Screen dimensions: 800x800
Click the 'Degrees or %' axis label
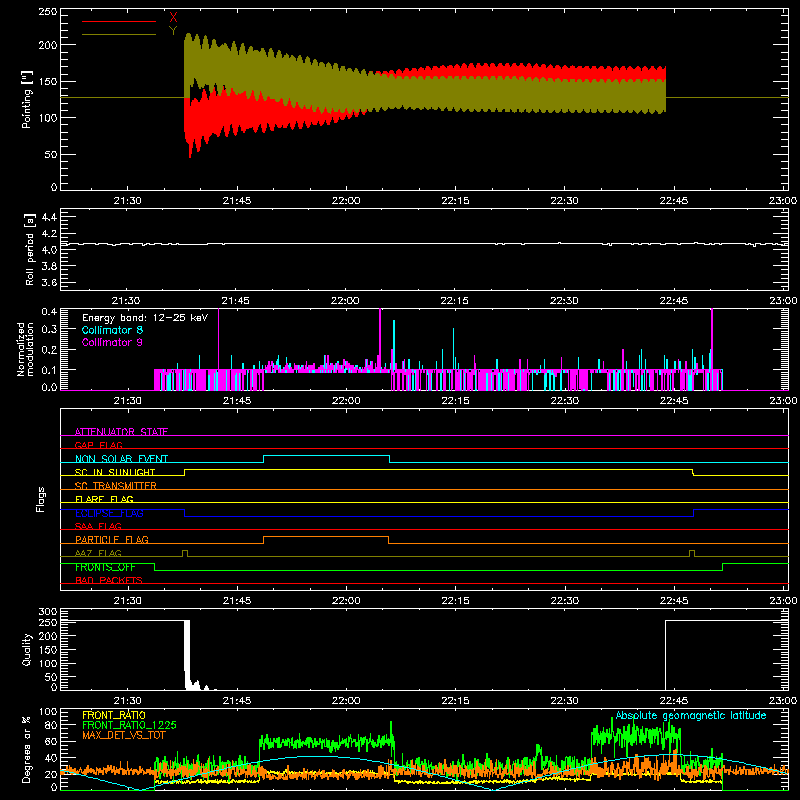click(26, 749)
